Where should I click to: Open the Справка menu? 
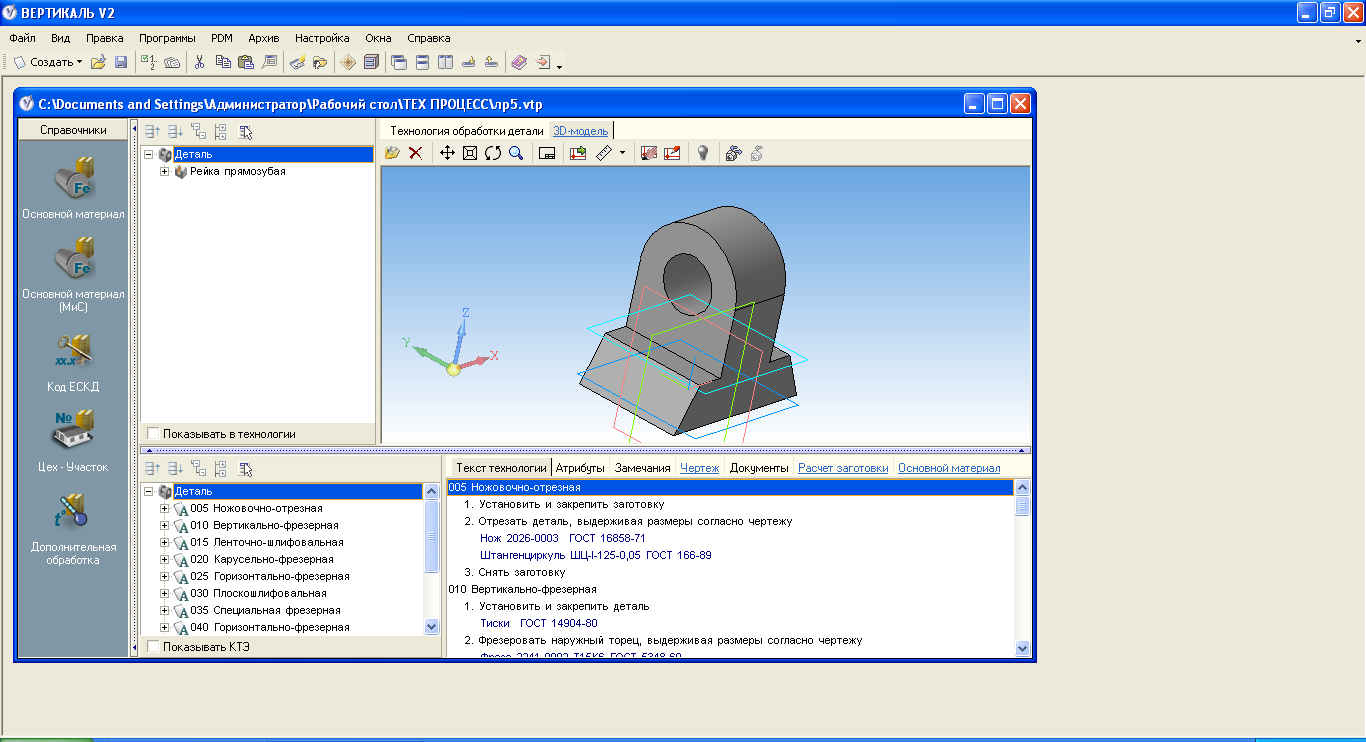click(x=429, y=38)
